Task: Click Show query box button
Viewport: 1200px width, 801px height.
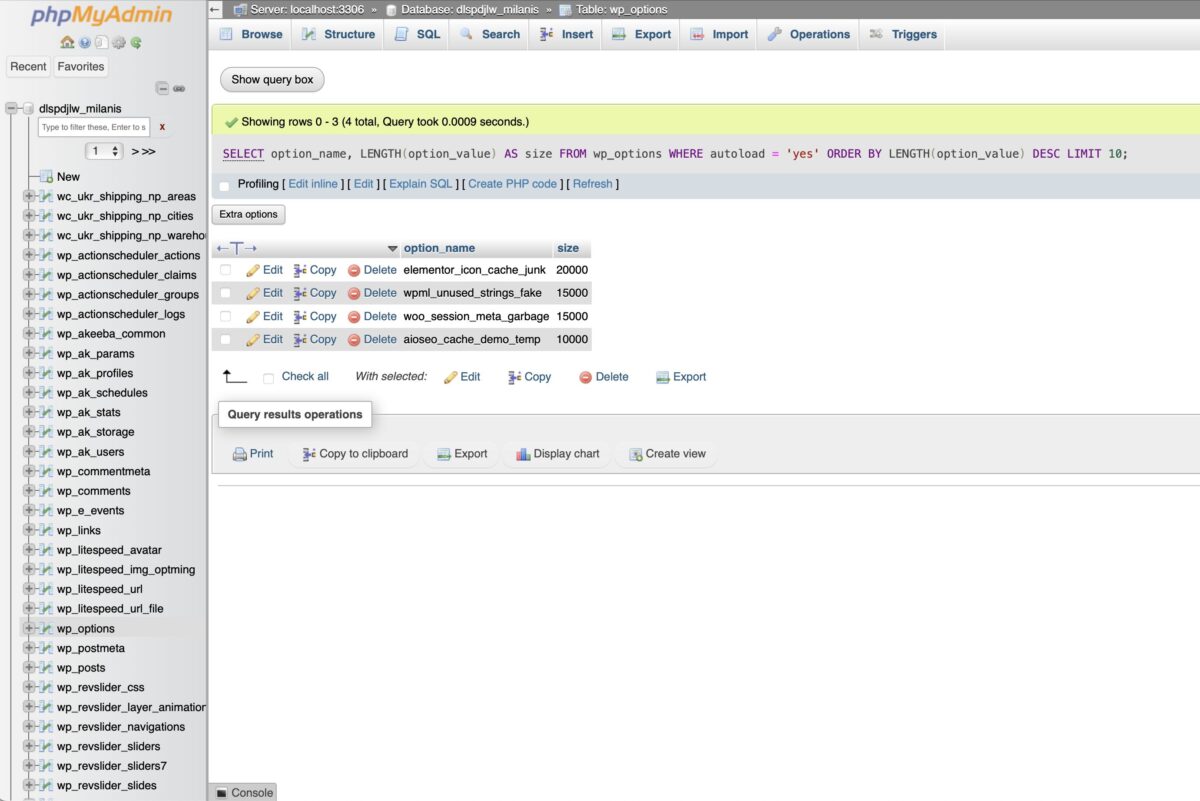Action: (x=272, y=80)
